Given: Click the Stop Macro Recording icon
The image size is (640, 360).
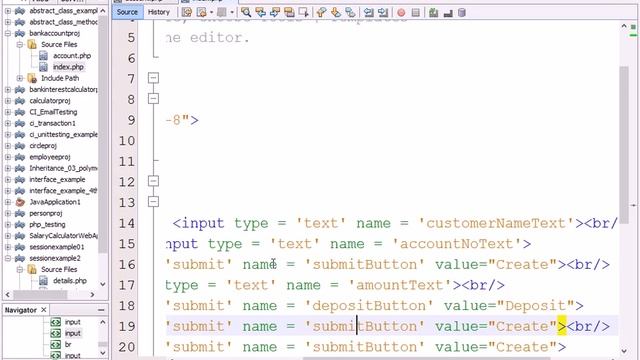Looking at the screenshot, I should (416, 13).
